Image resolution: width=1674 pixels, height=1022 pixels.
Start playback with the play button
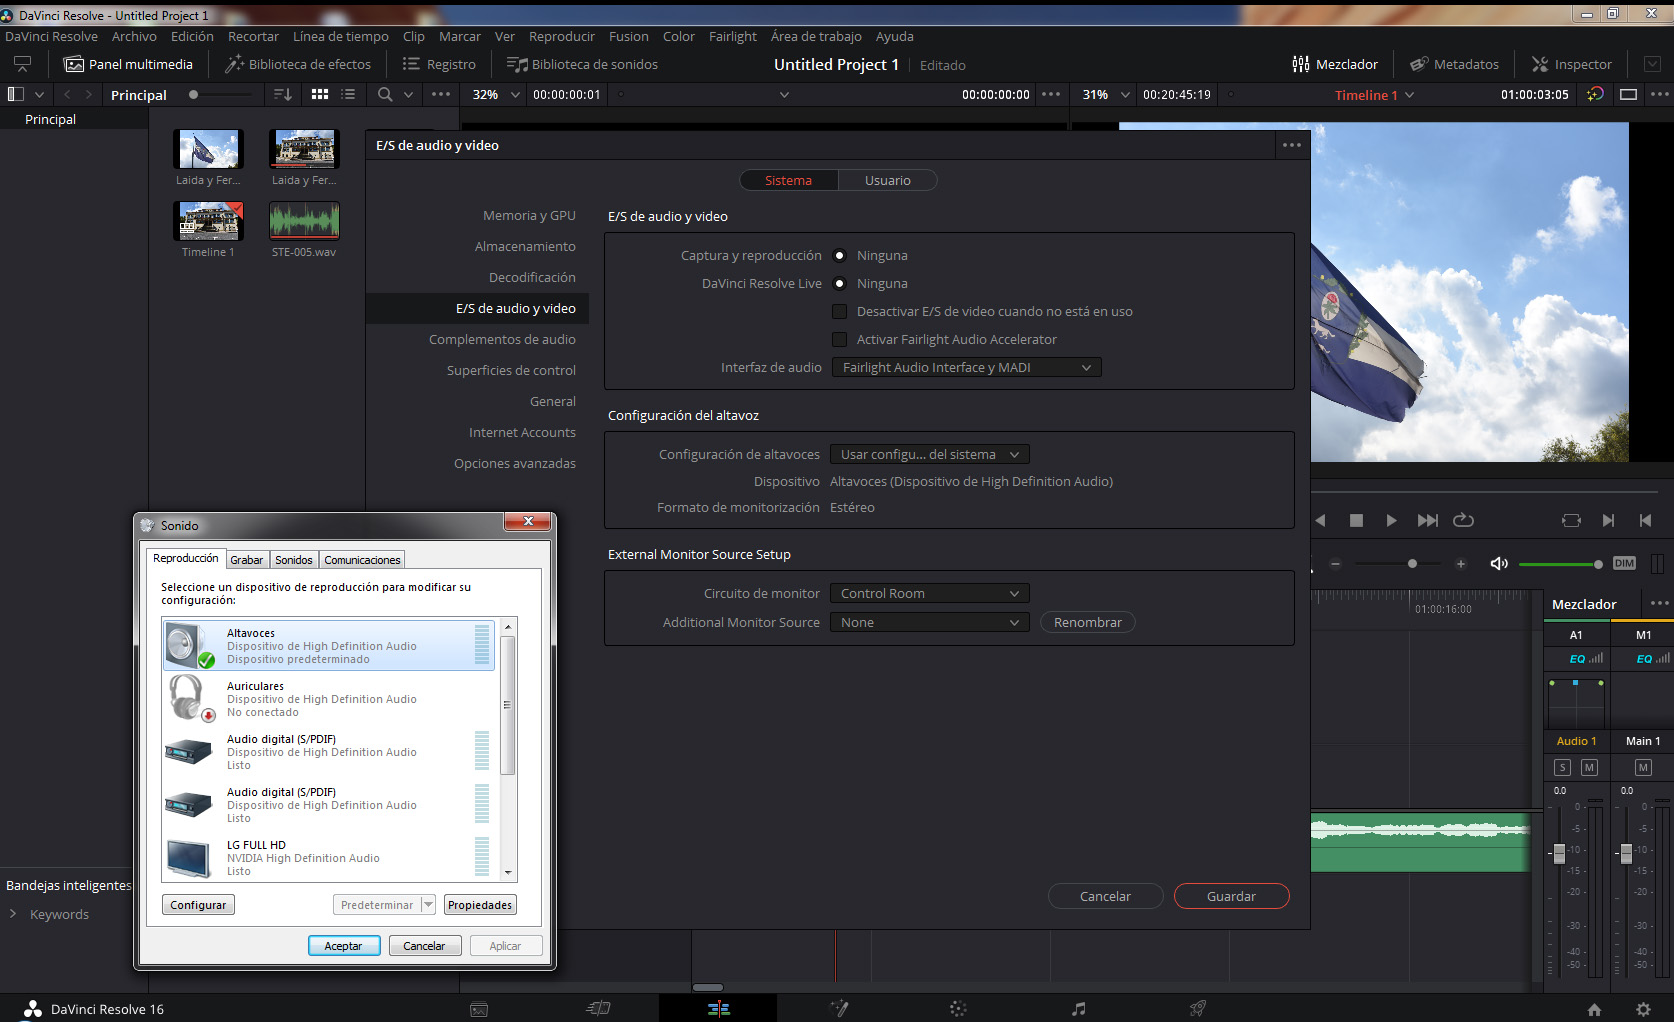tap(1391, 520)
